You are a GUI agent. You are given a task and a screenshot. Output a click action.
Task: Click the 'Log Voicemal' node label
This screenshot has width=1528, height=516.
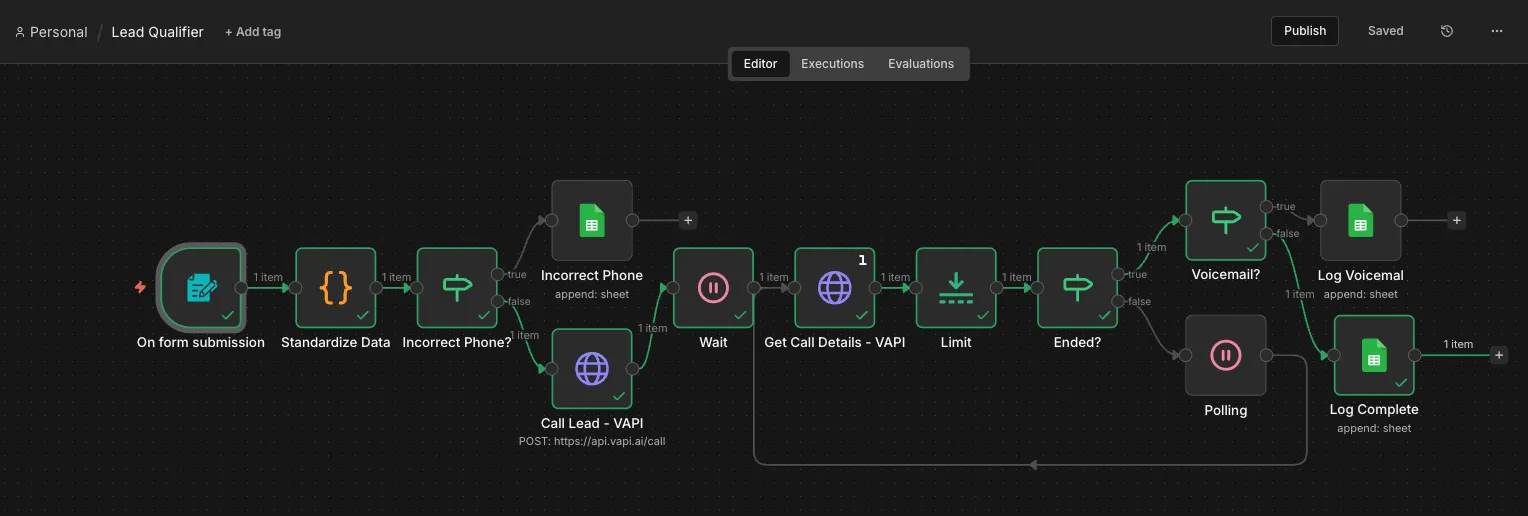tap(1360, 275)
